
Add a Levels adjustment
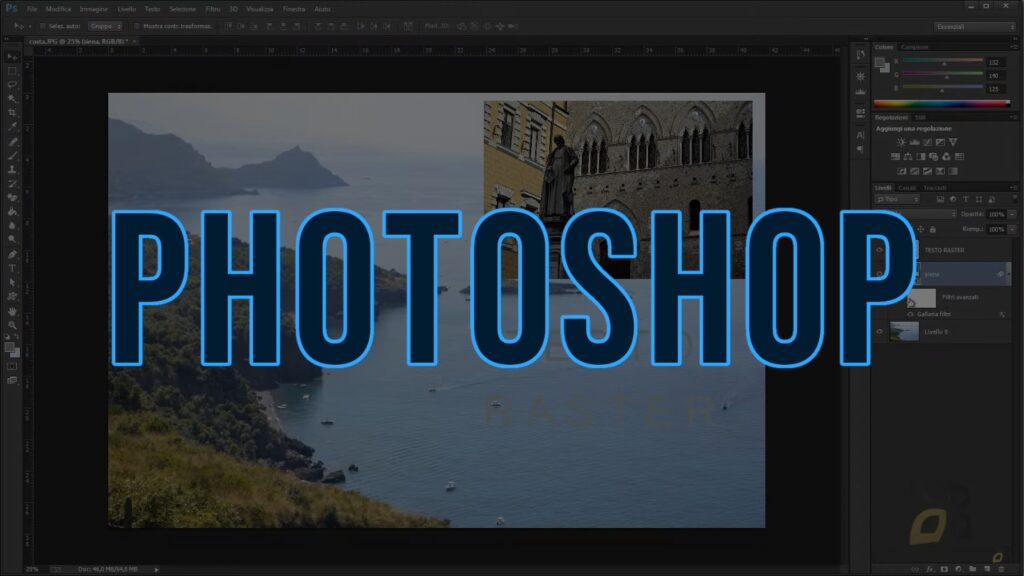click(914, 142)
